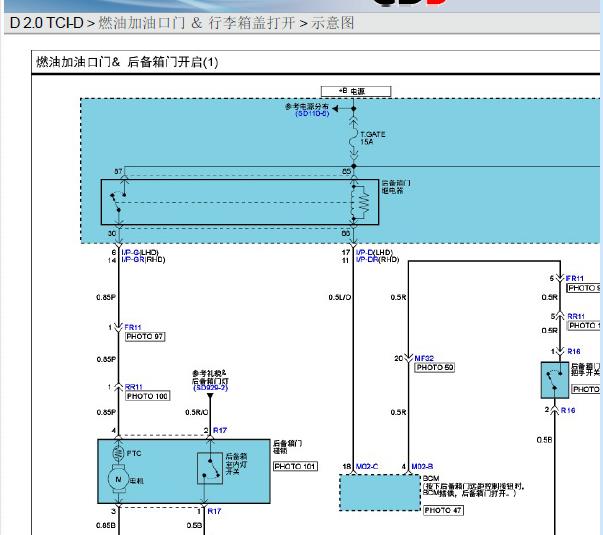
Task: Open FR11 connector link above PHOTO 97
Action: coord(133,327)
